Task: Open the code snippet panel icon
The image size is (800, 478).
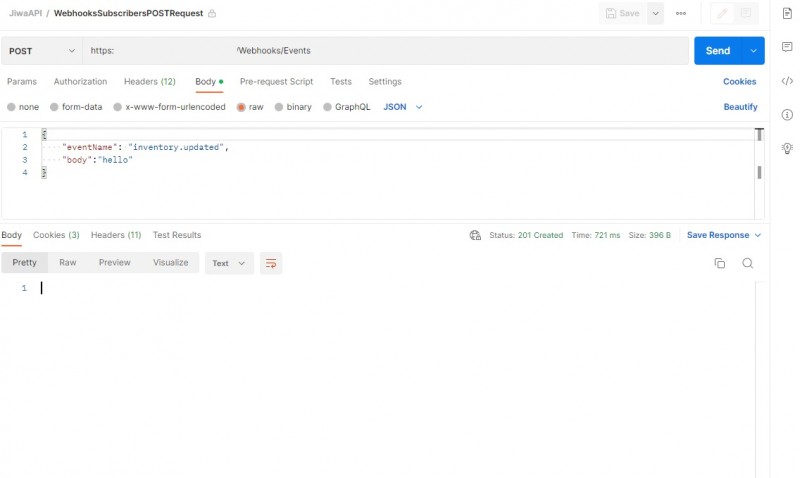Action: click(x=787, y=81)
